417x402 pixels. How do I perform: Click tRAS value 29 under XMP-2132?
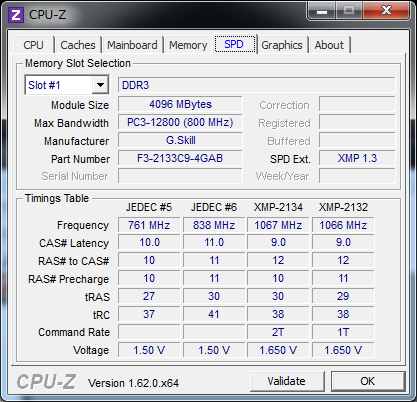pyautogui.click(x=343, y=296)
